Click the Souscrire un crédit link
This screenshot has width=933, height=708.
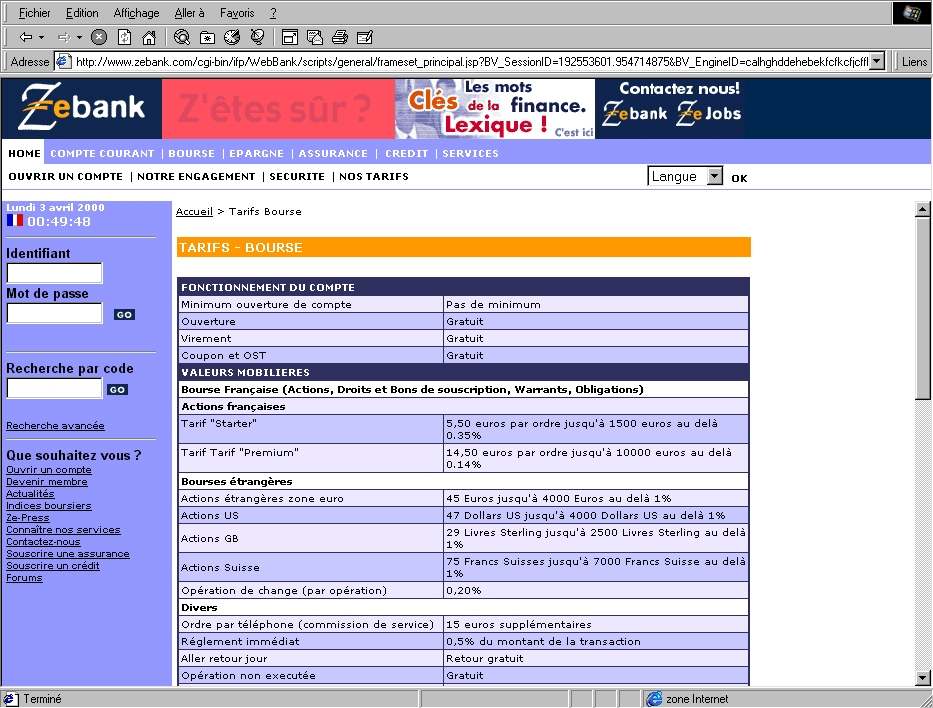tap(53, 566)
